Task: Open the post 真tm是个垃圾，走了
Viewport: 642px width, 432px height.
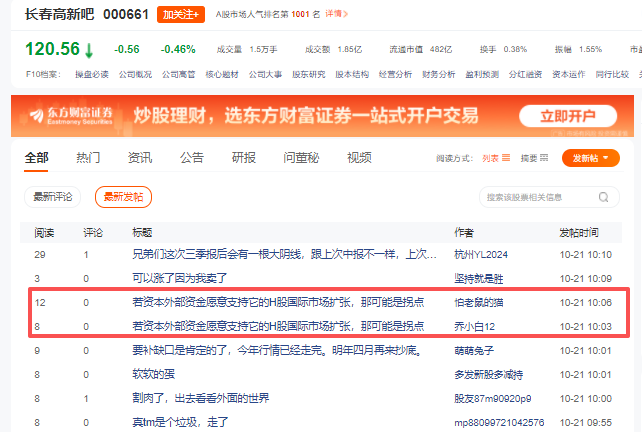Action: tap(180, 422)
